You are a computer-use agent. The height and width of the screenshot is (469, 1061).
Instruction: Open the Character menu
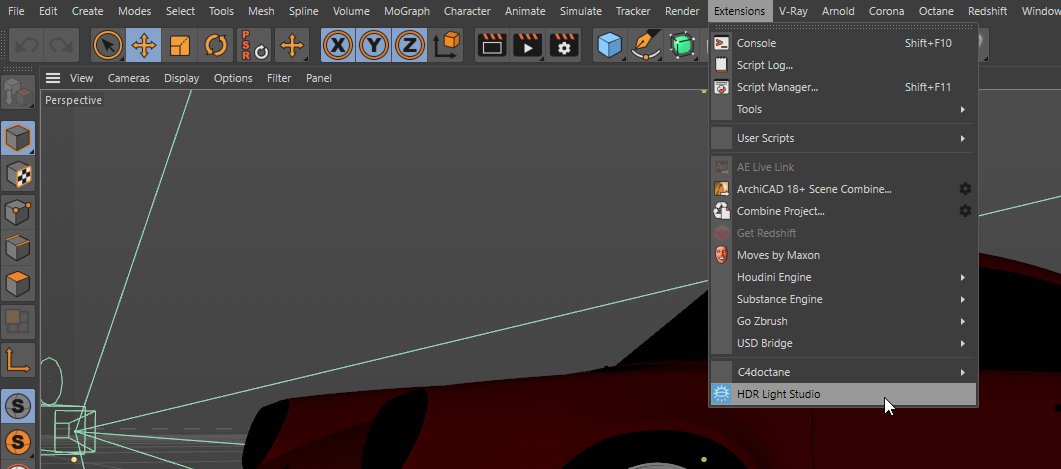point(467,11)
